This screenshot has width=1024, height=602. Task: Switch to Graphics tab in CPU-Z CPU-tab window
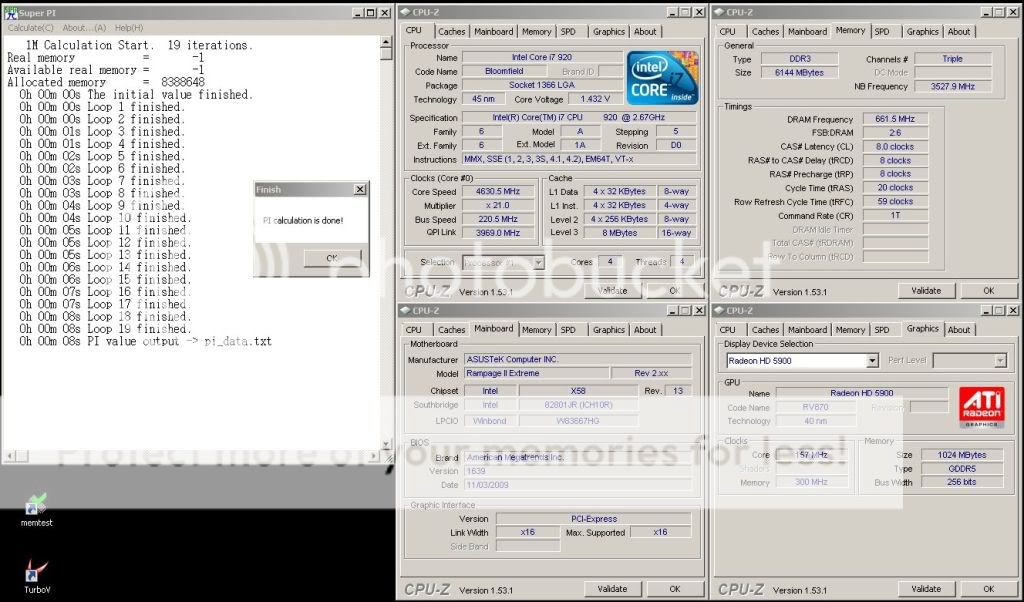(x=609, y=31)
